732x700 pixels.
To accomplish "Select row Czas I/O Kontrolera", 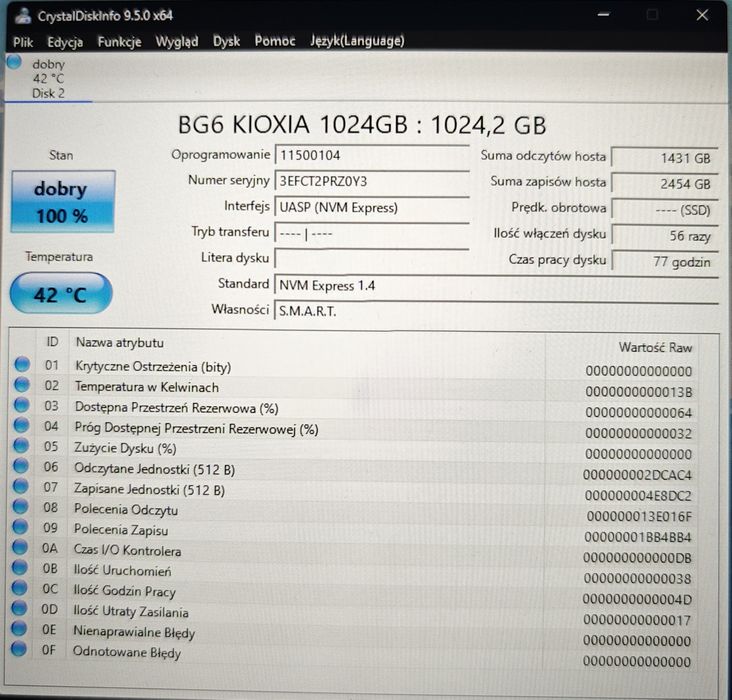I will [355, 552].
